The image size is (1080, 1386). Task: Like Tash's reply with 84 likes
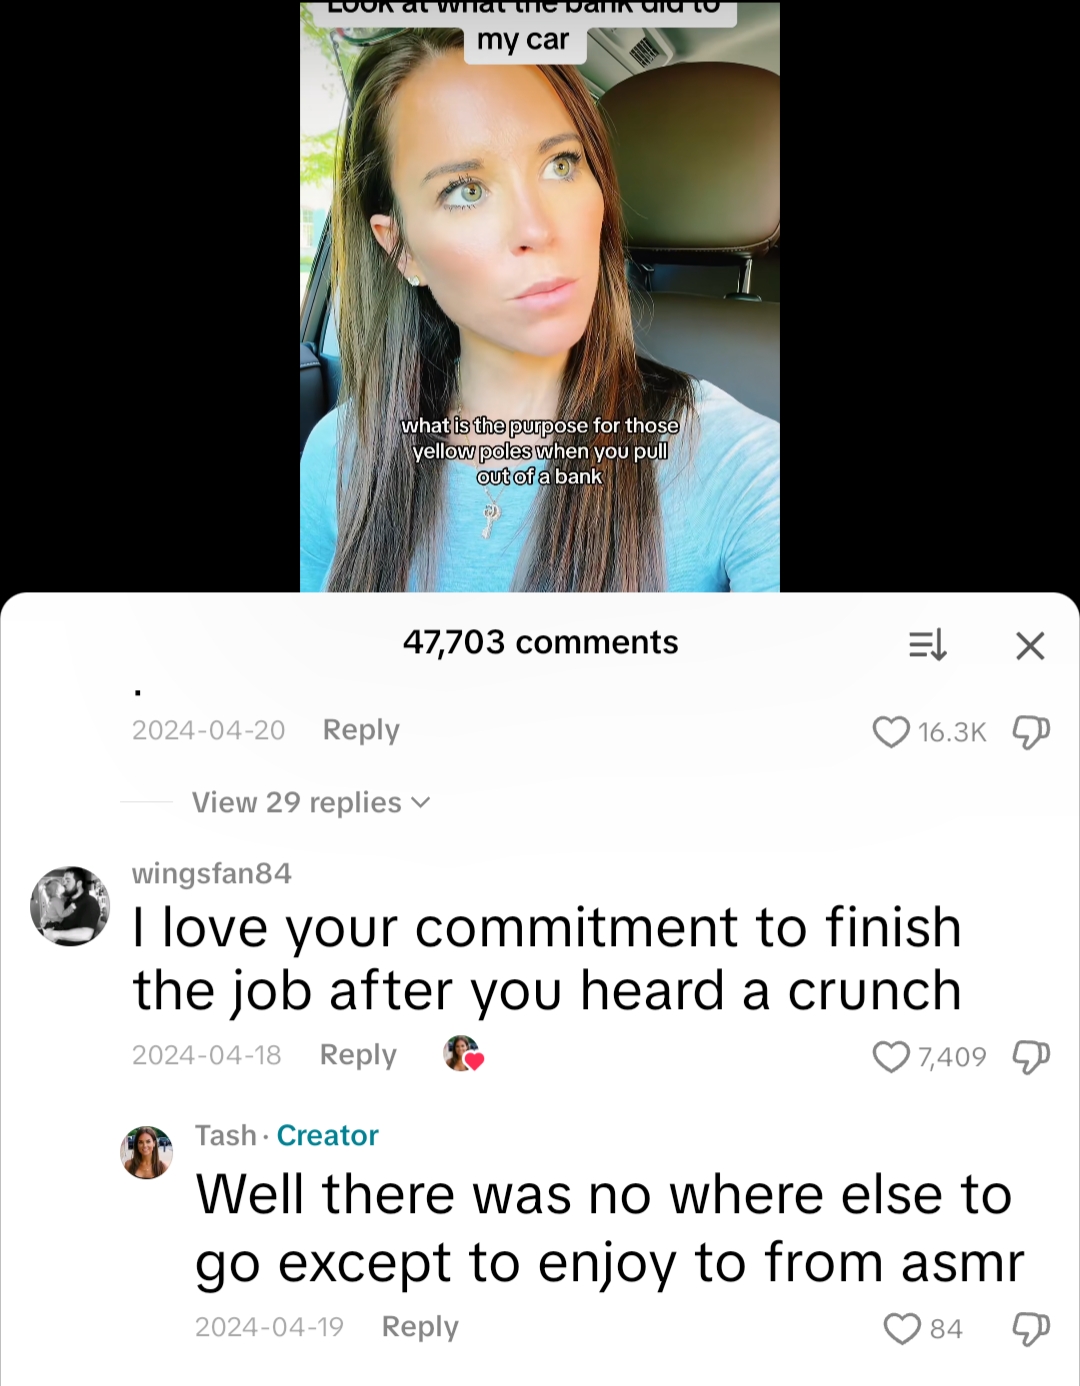point(902,1328)
